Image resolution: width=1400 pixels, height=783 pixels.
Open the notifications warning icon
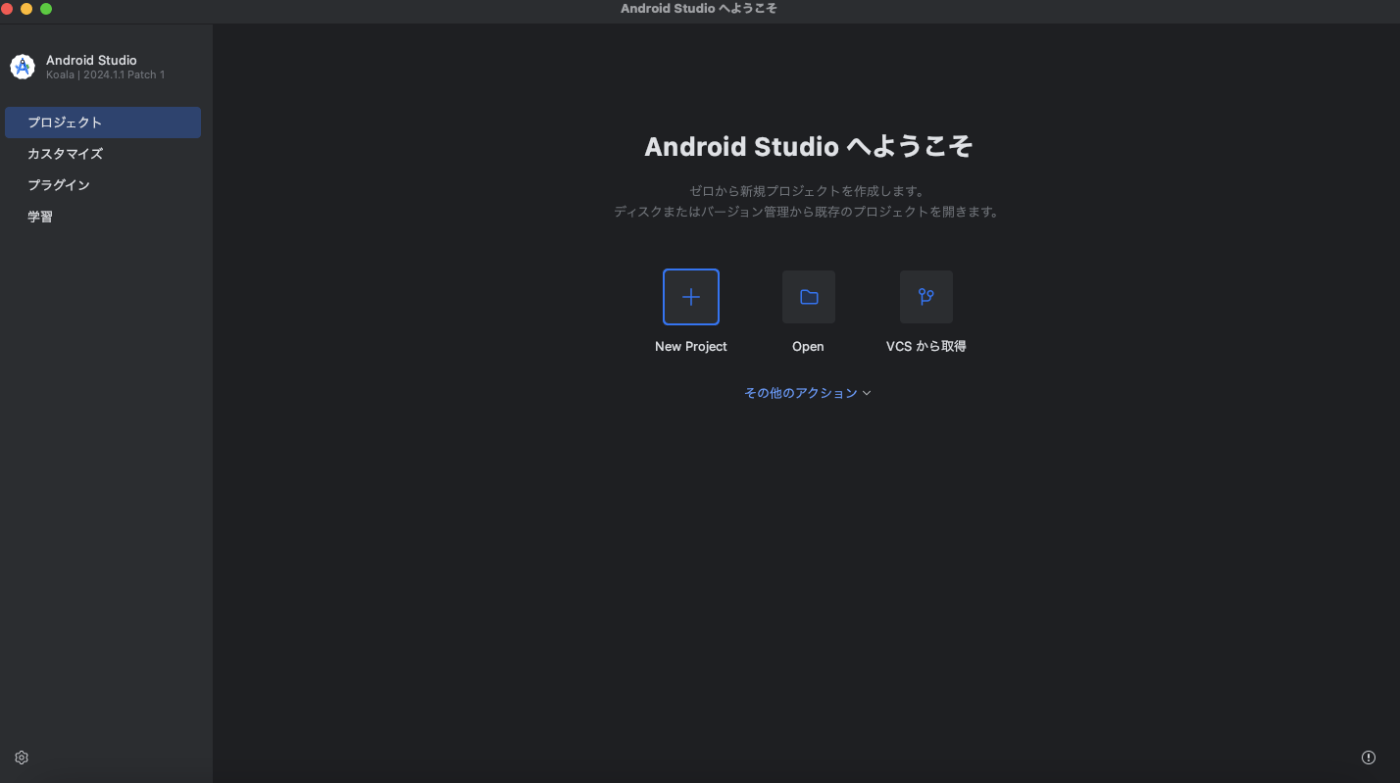1369,758
